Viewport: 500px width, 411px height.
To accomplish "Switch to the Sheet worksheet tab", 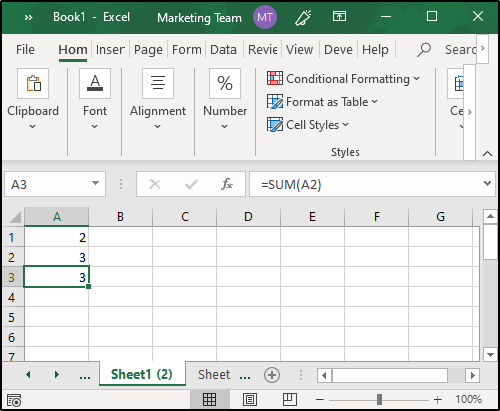I will pos(214,375).
